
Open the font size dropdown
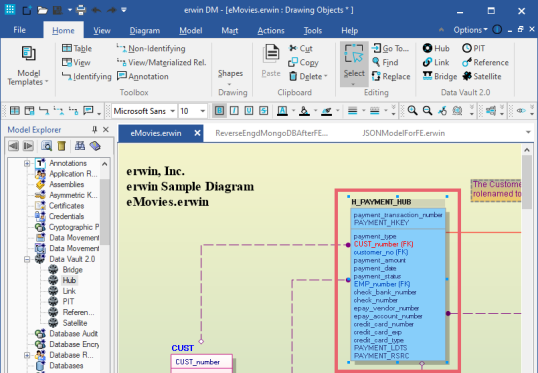tap(202, 111)
